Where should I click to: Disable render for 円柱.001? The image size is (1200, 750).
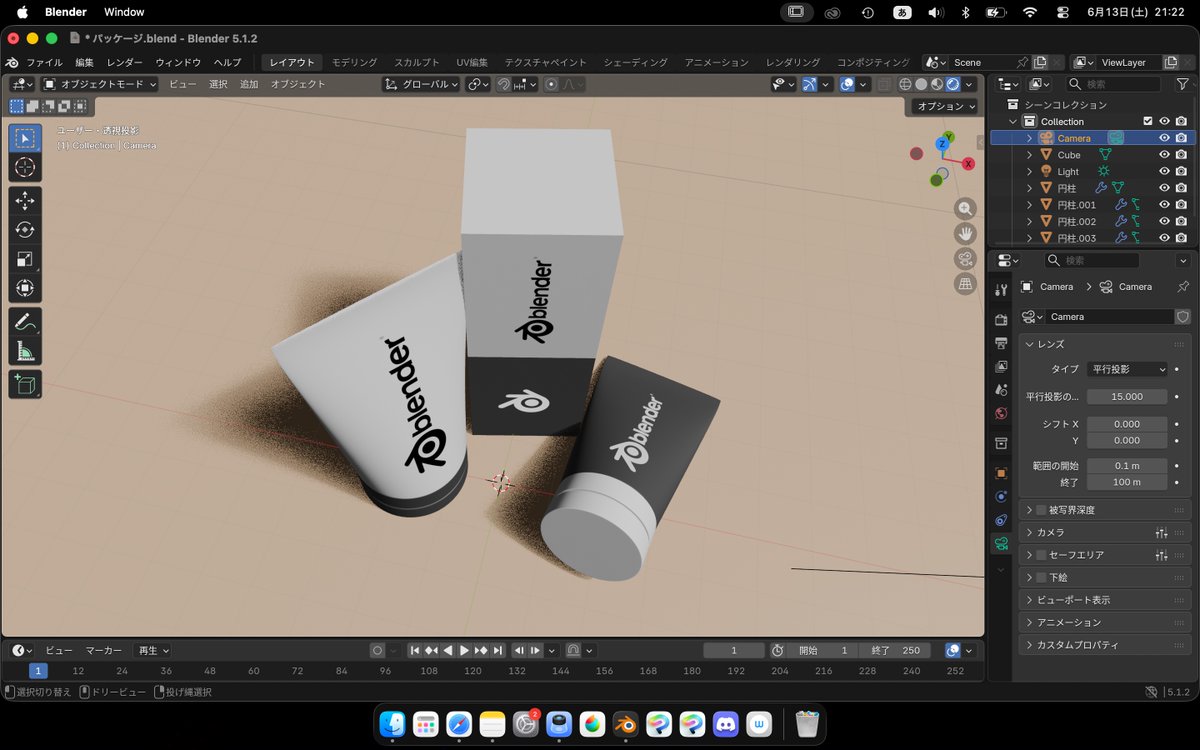pos(1181,205)
